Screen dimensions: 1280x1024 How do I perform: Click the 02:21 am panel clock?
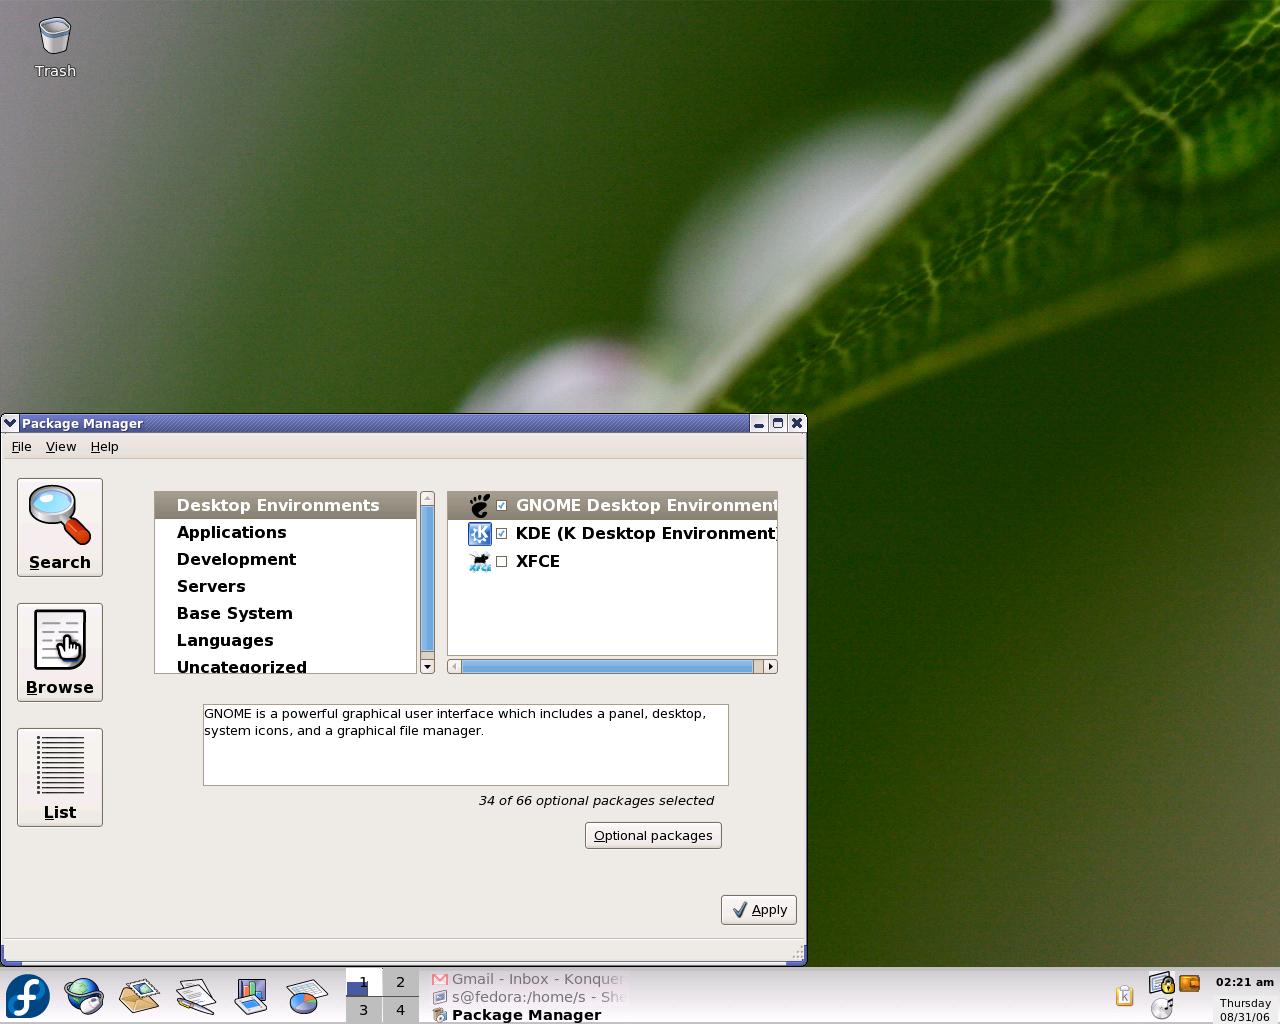(1245, 982)
